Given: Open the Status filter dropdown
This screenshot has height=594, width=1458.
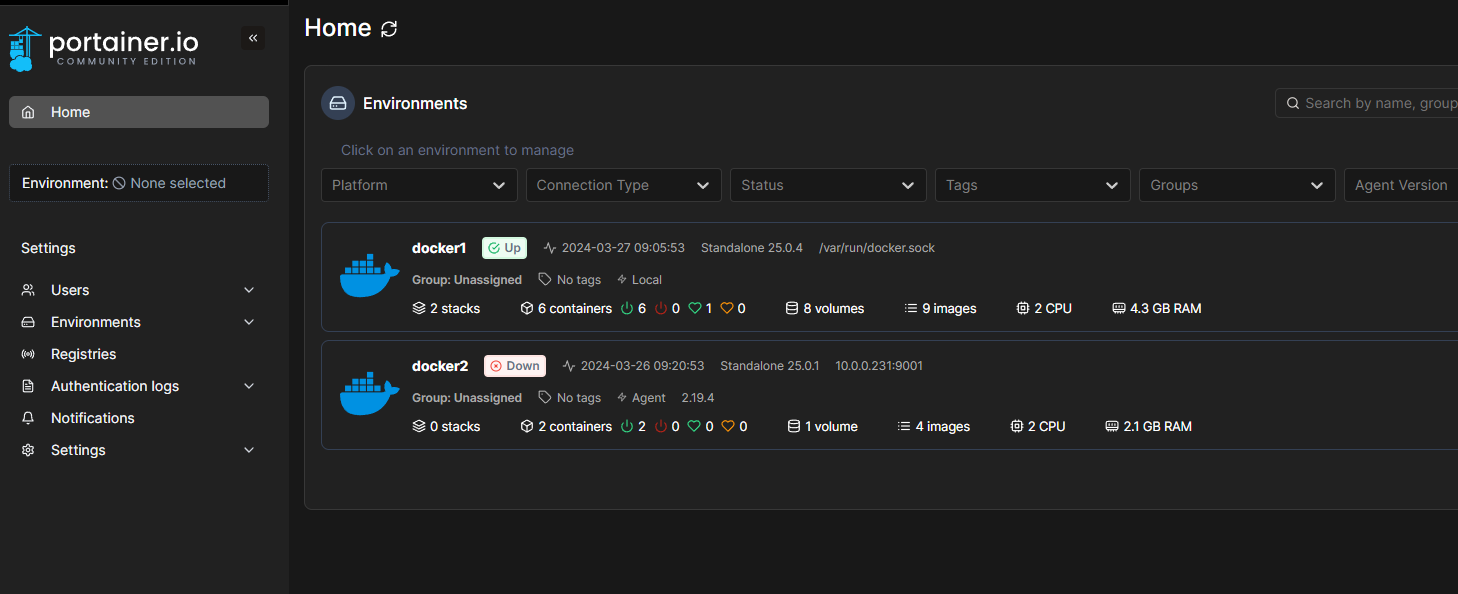Looking at the screenshot, I should pos(828,185).
